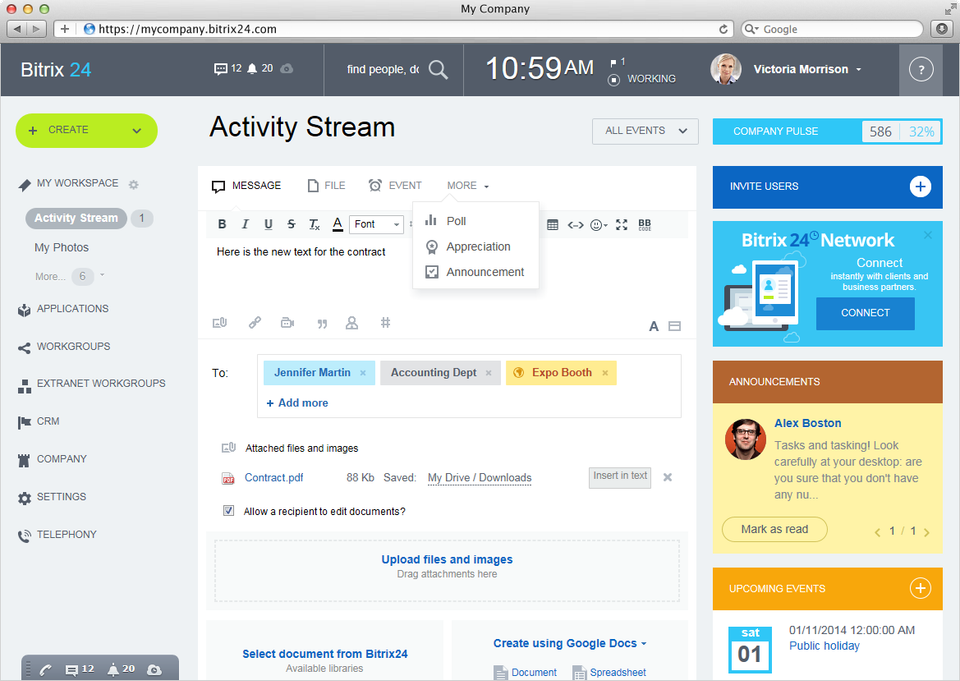Click the plus icon on Invite Users
960x681 pixels.
[920, 187]
